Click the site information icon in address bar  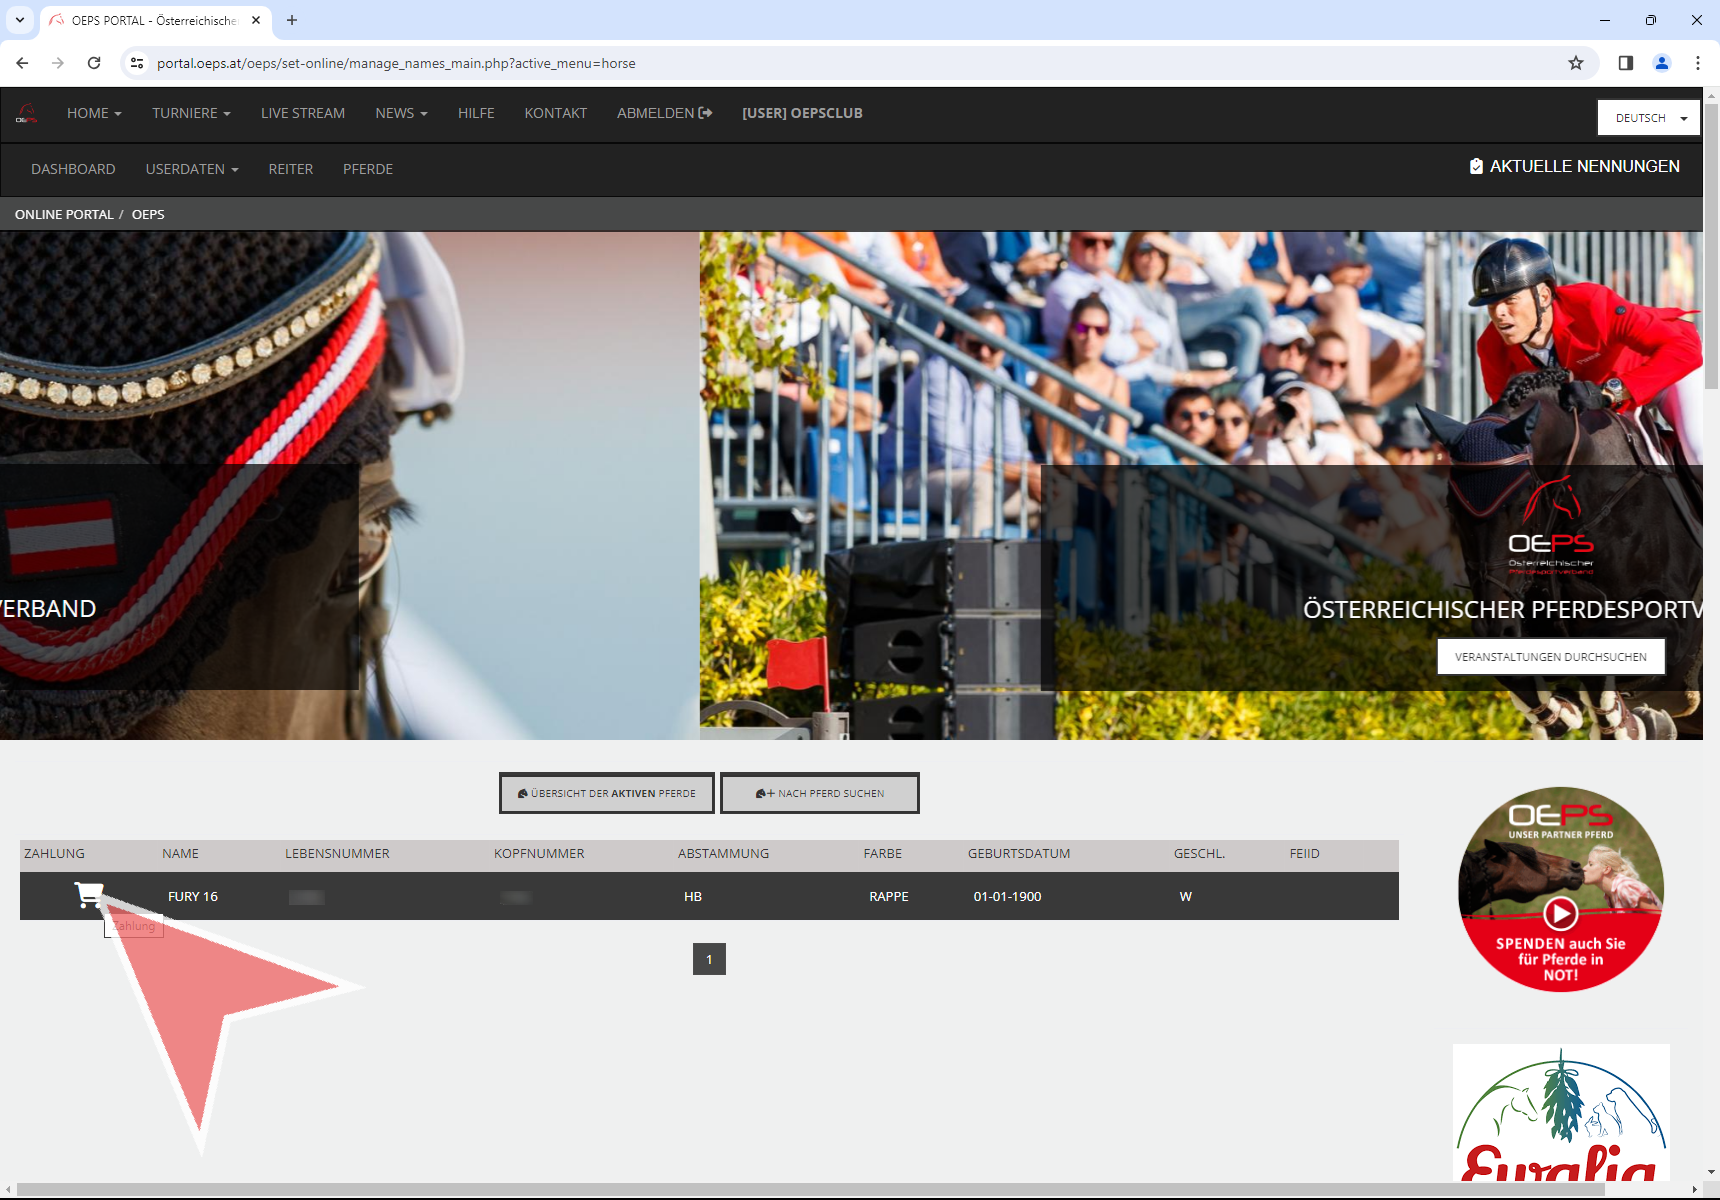tap(137, 63)
